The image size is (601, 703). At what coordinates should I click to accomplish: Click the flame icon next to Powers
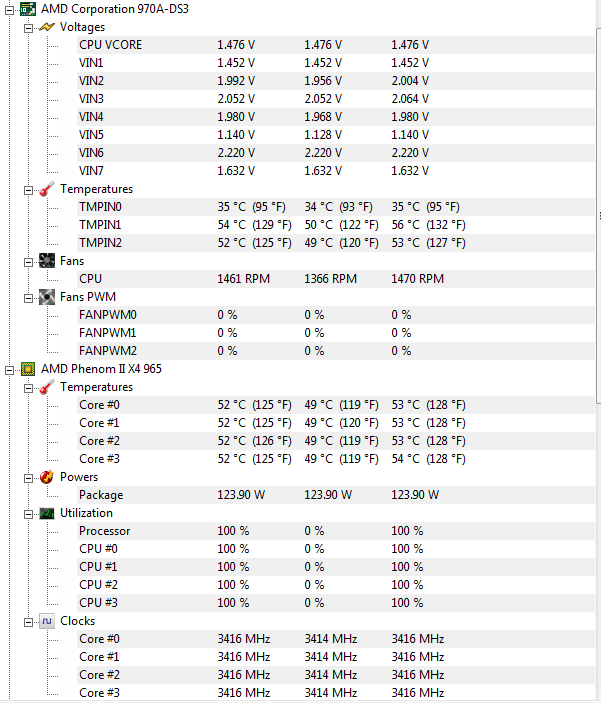(x=46, y=477)
